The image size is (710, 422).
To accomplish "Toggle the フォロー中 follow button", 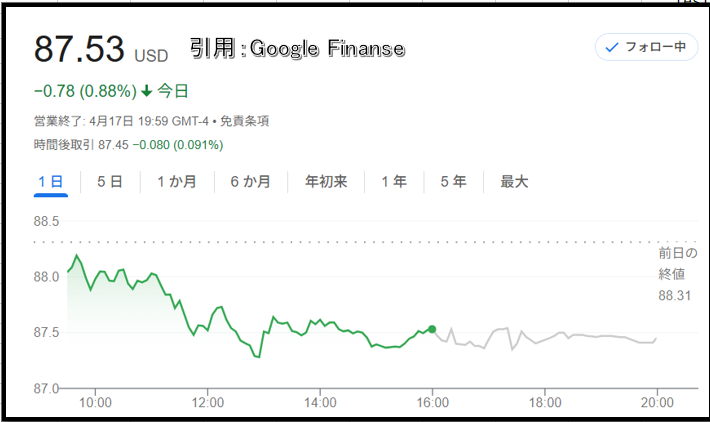I will pos(646,47).
